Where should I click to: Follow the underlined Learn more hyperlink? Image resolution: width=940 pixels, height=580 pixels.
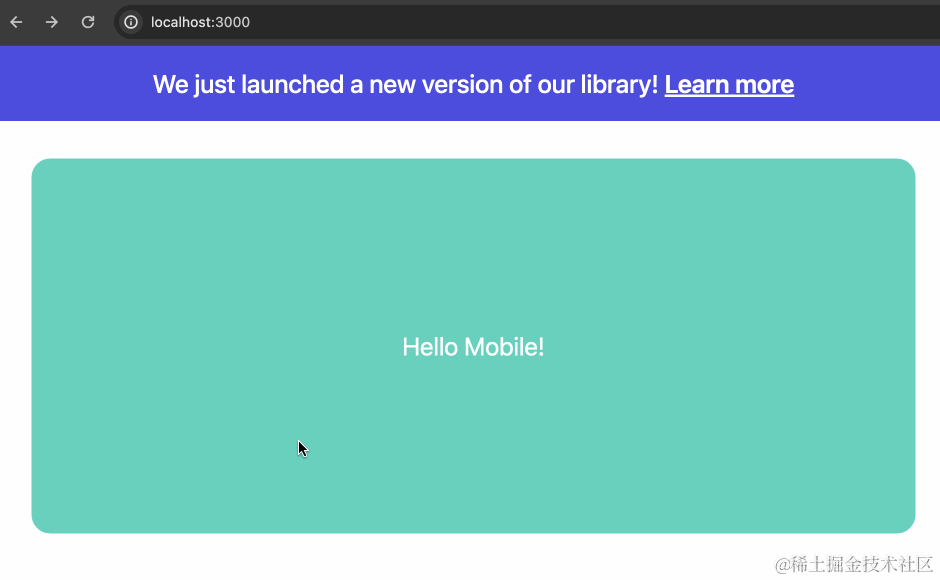pyautogui.click(x=728, y=84)
